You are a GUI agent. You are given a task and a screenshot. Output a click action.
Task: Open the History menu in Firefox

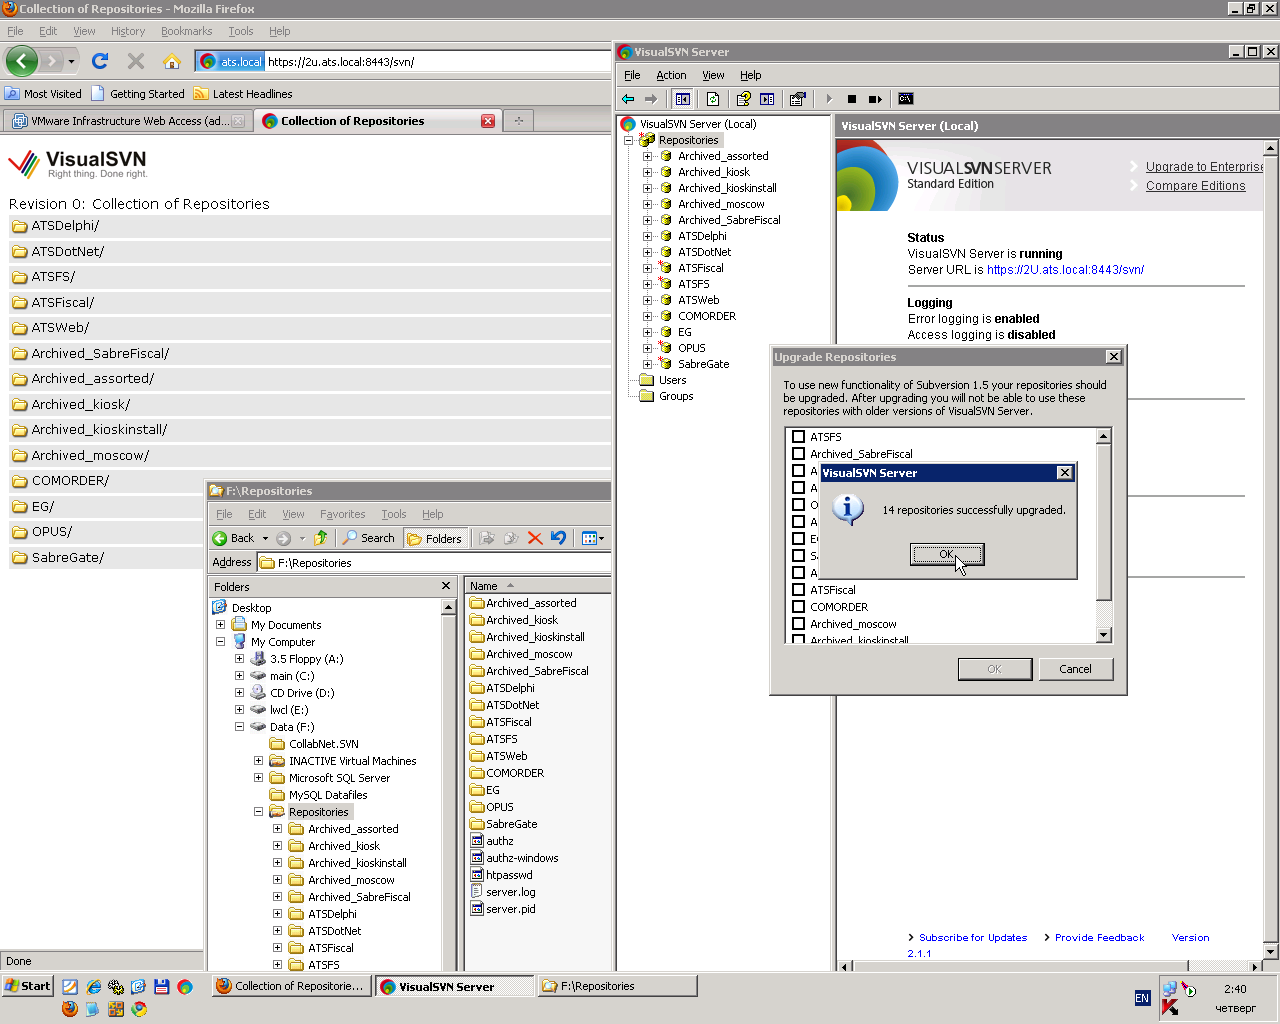click(128, 31)
